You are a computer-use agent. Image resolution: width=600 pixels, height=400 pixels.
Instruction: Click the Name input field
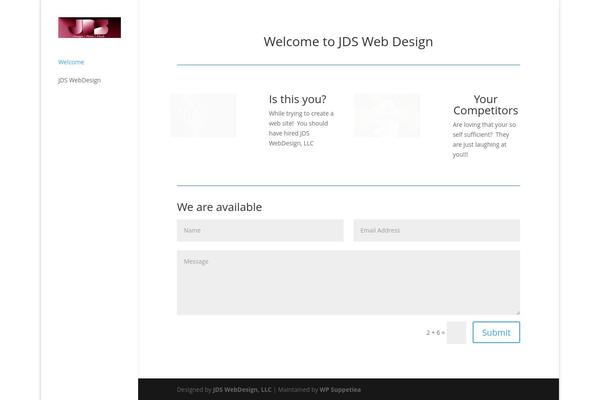pyautogui.click(x=260, y=230)
